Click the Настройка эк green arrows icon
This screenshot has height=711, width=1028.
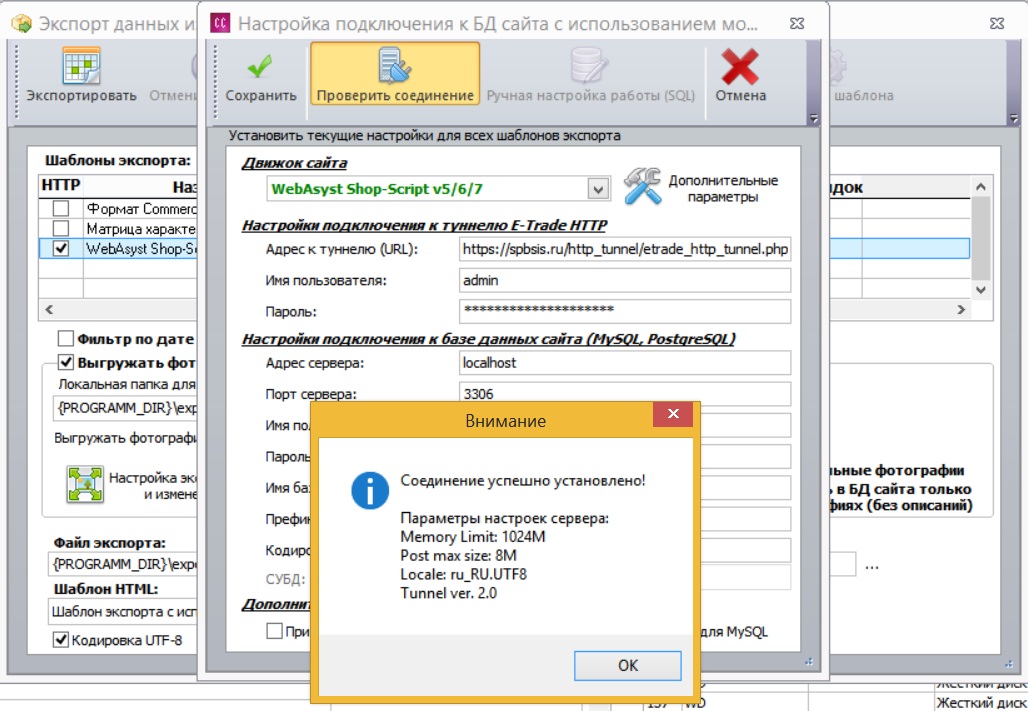(x=85, y=484)
